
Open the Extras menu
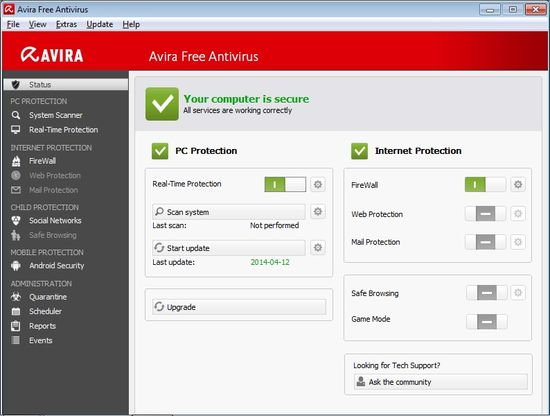pyautogui.click(x=66, y=25)
